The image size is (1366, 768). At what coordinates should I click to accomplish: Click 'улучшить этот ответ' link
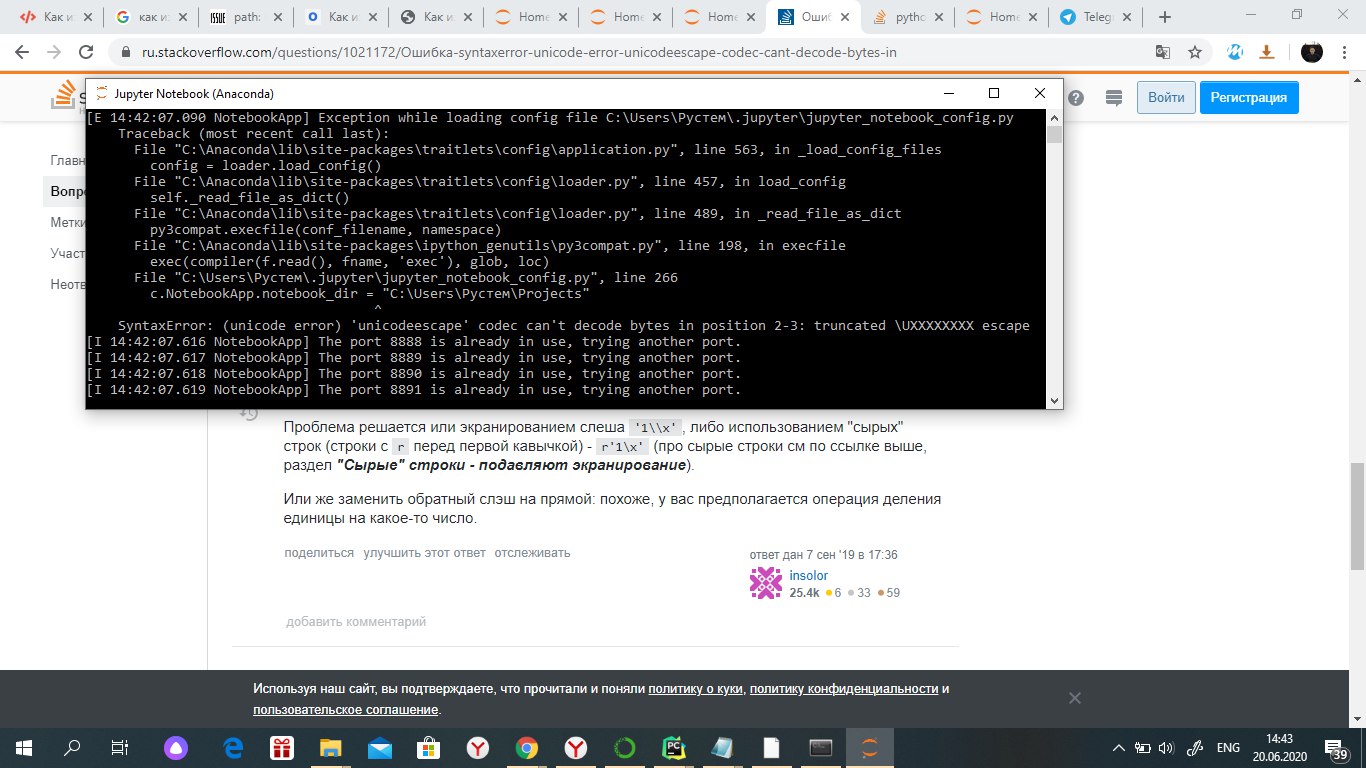point(425,552)
